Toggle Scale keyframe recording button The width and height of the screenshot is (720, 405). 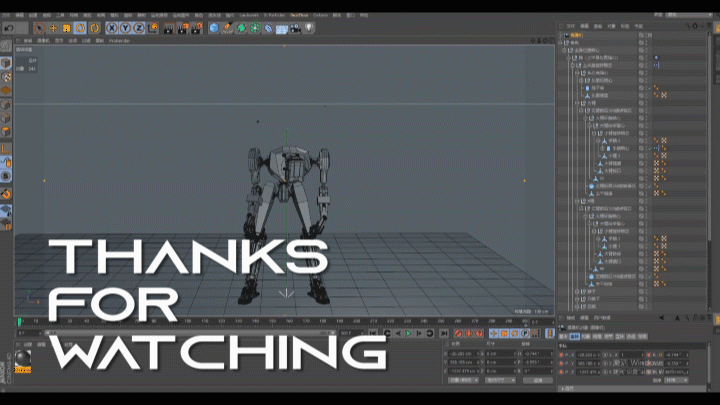click(504, 334)
